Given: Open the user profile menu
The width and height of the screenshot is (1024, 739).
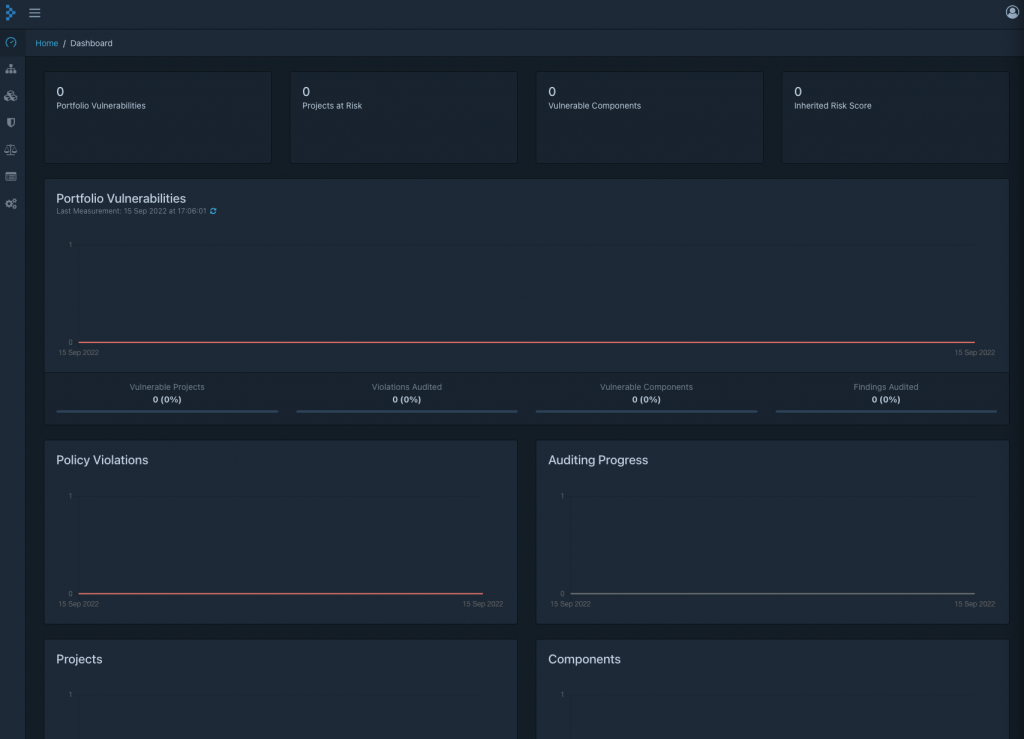Looking at the screenshot, I should 1012,12.
